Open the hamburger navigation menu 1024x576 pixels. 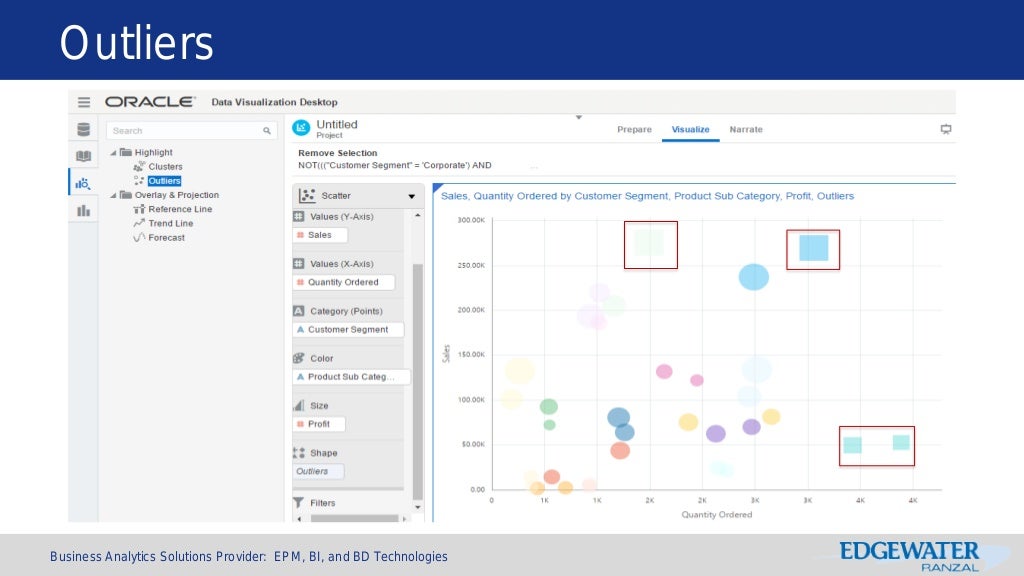tap(84, 102)
